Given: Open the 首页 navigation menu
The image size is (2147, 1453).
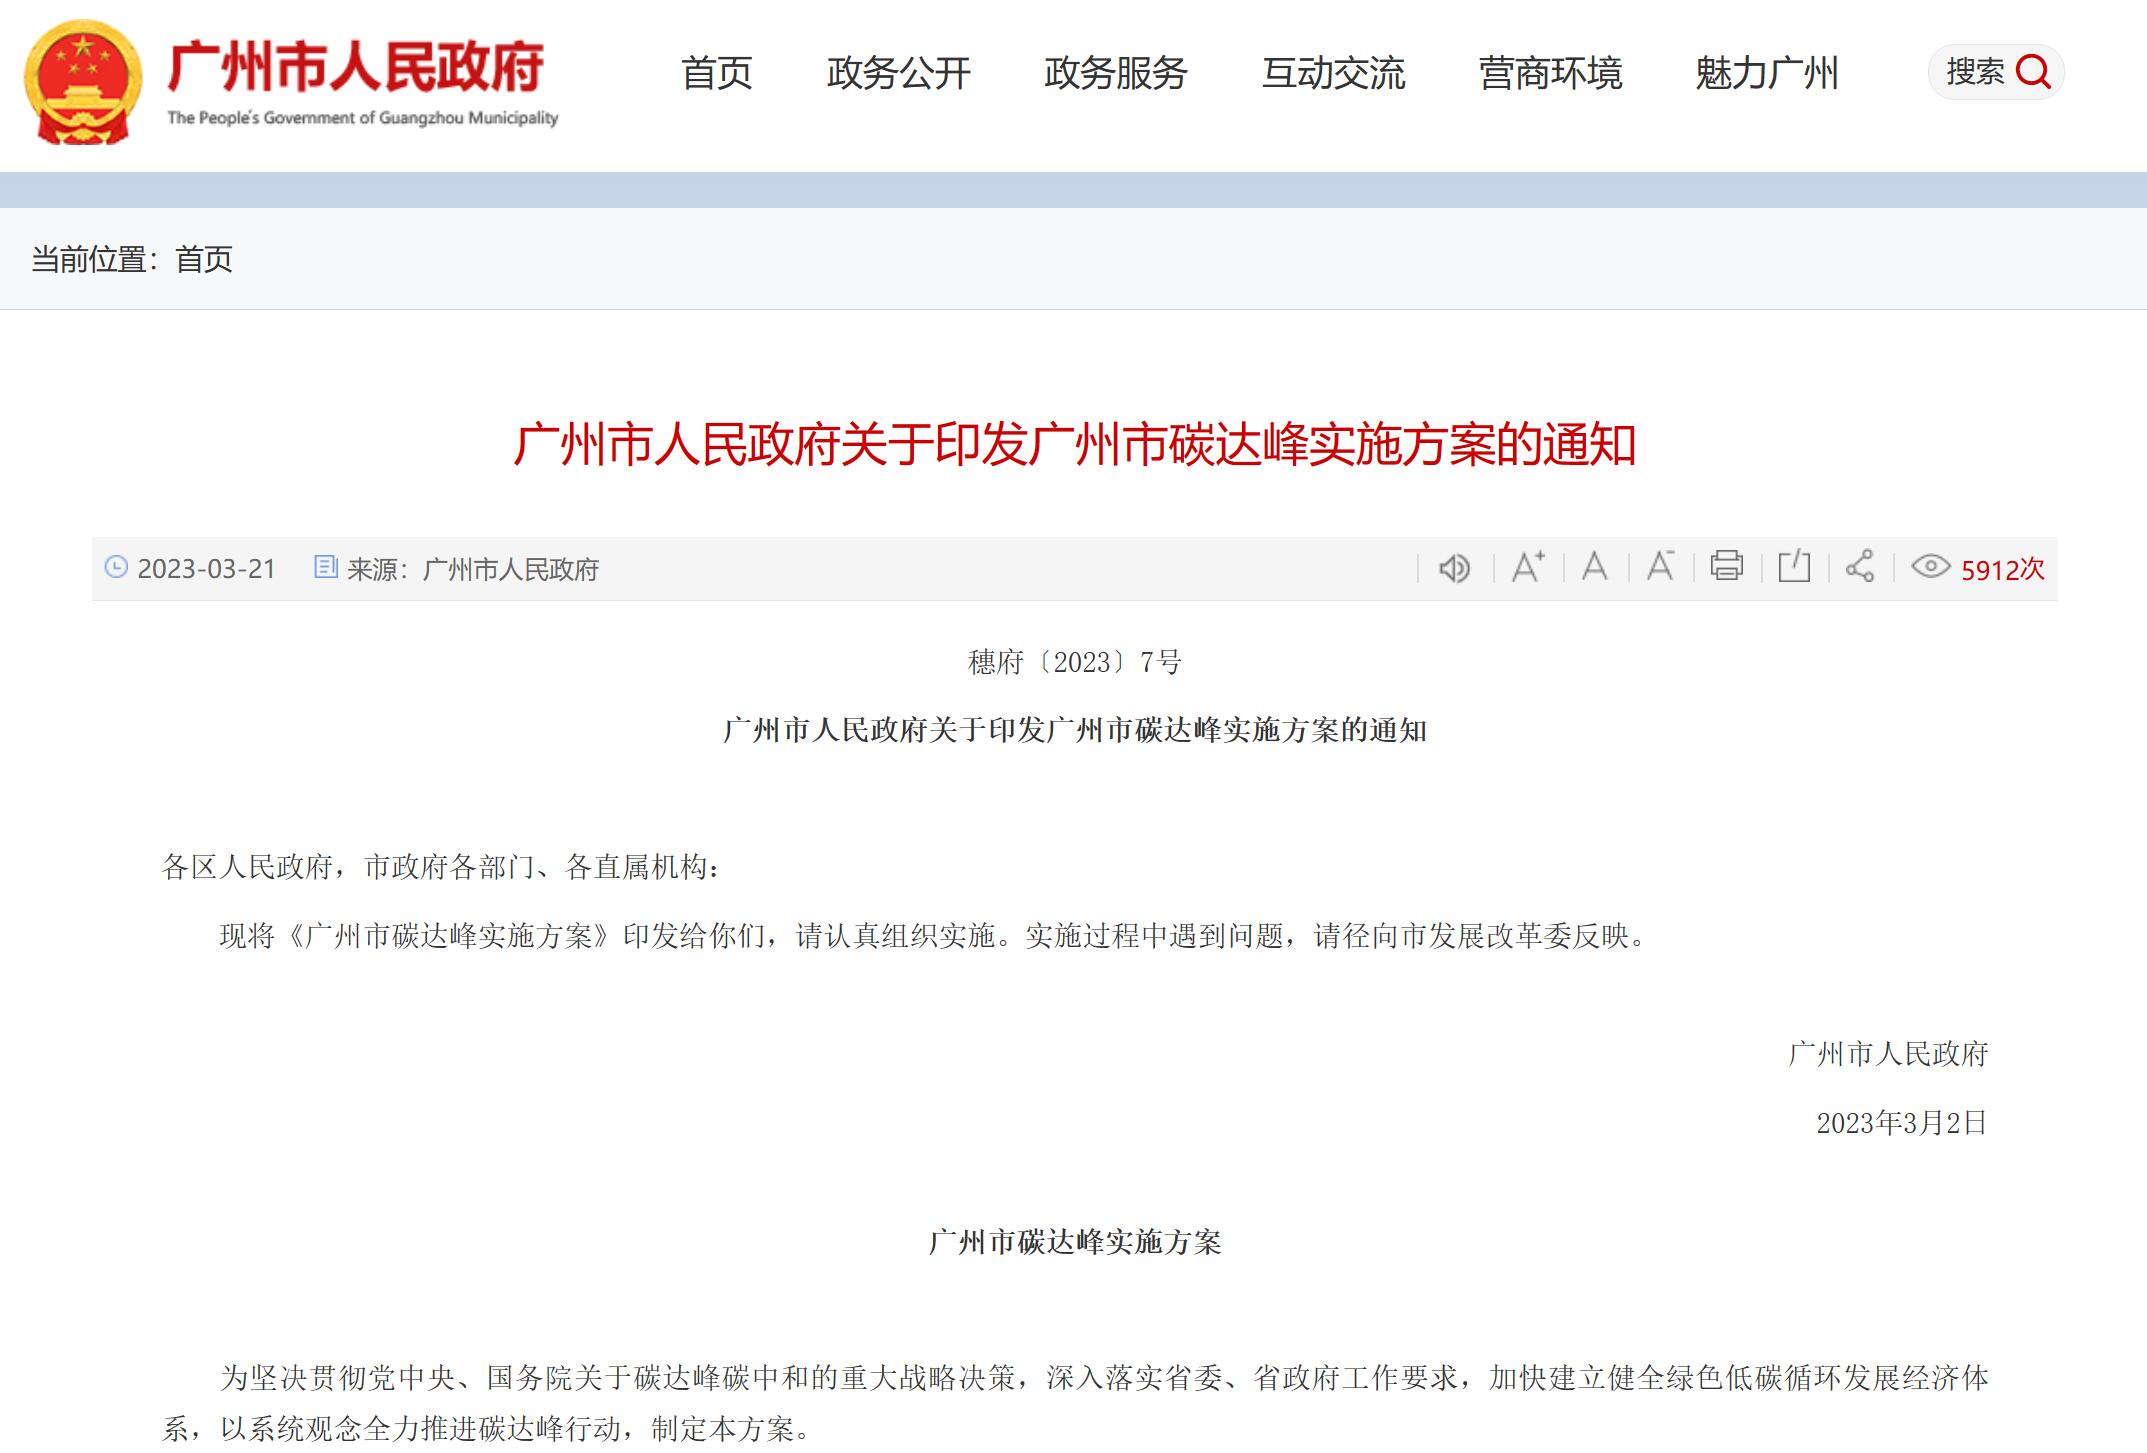Looking at the screenshot, I should pos(717,73).
